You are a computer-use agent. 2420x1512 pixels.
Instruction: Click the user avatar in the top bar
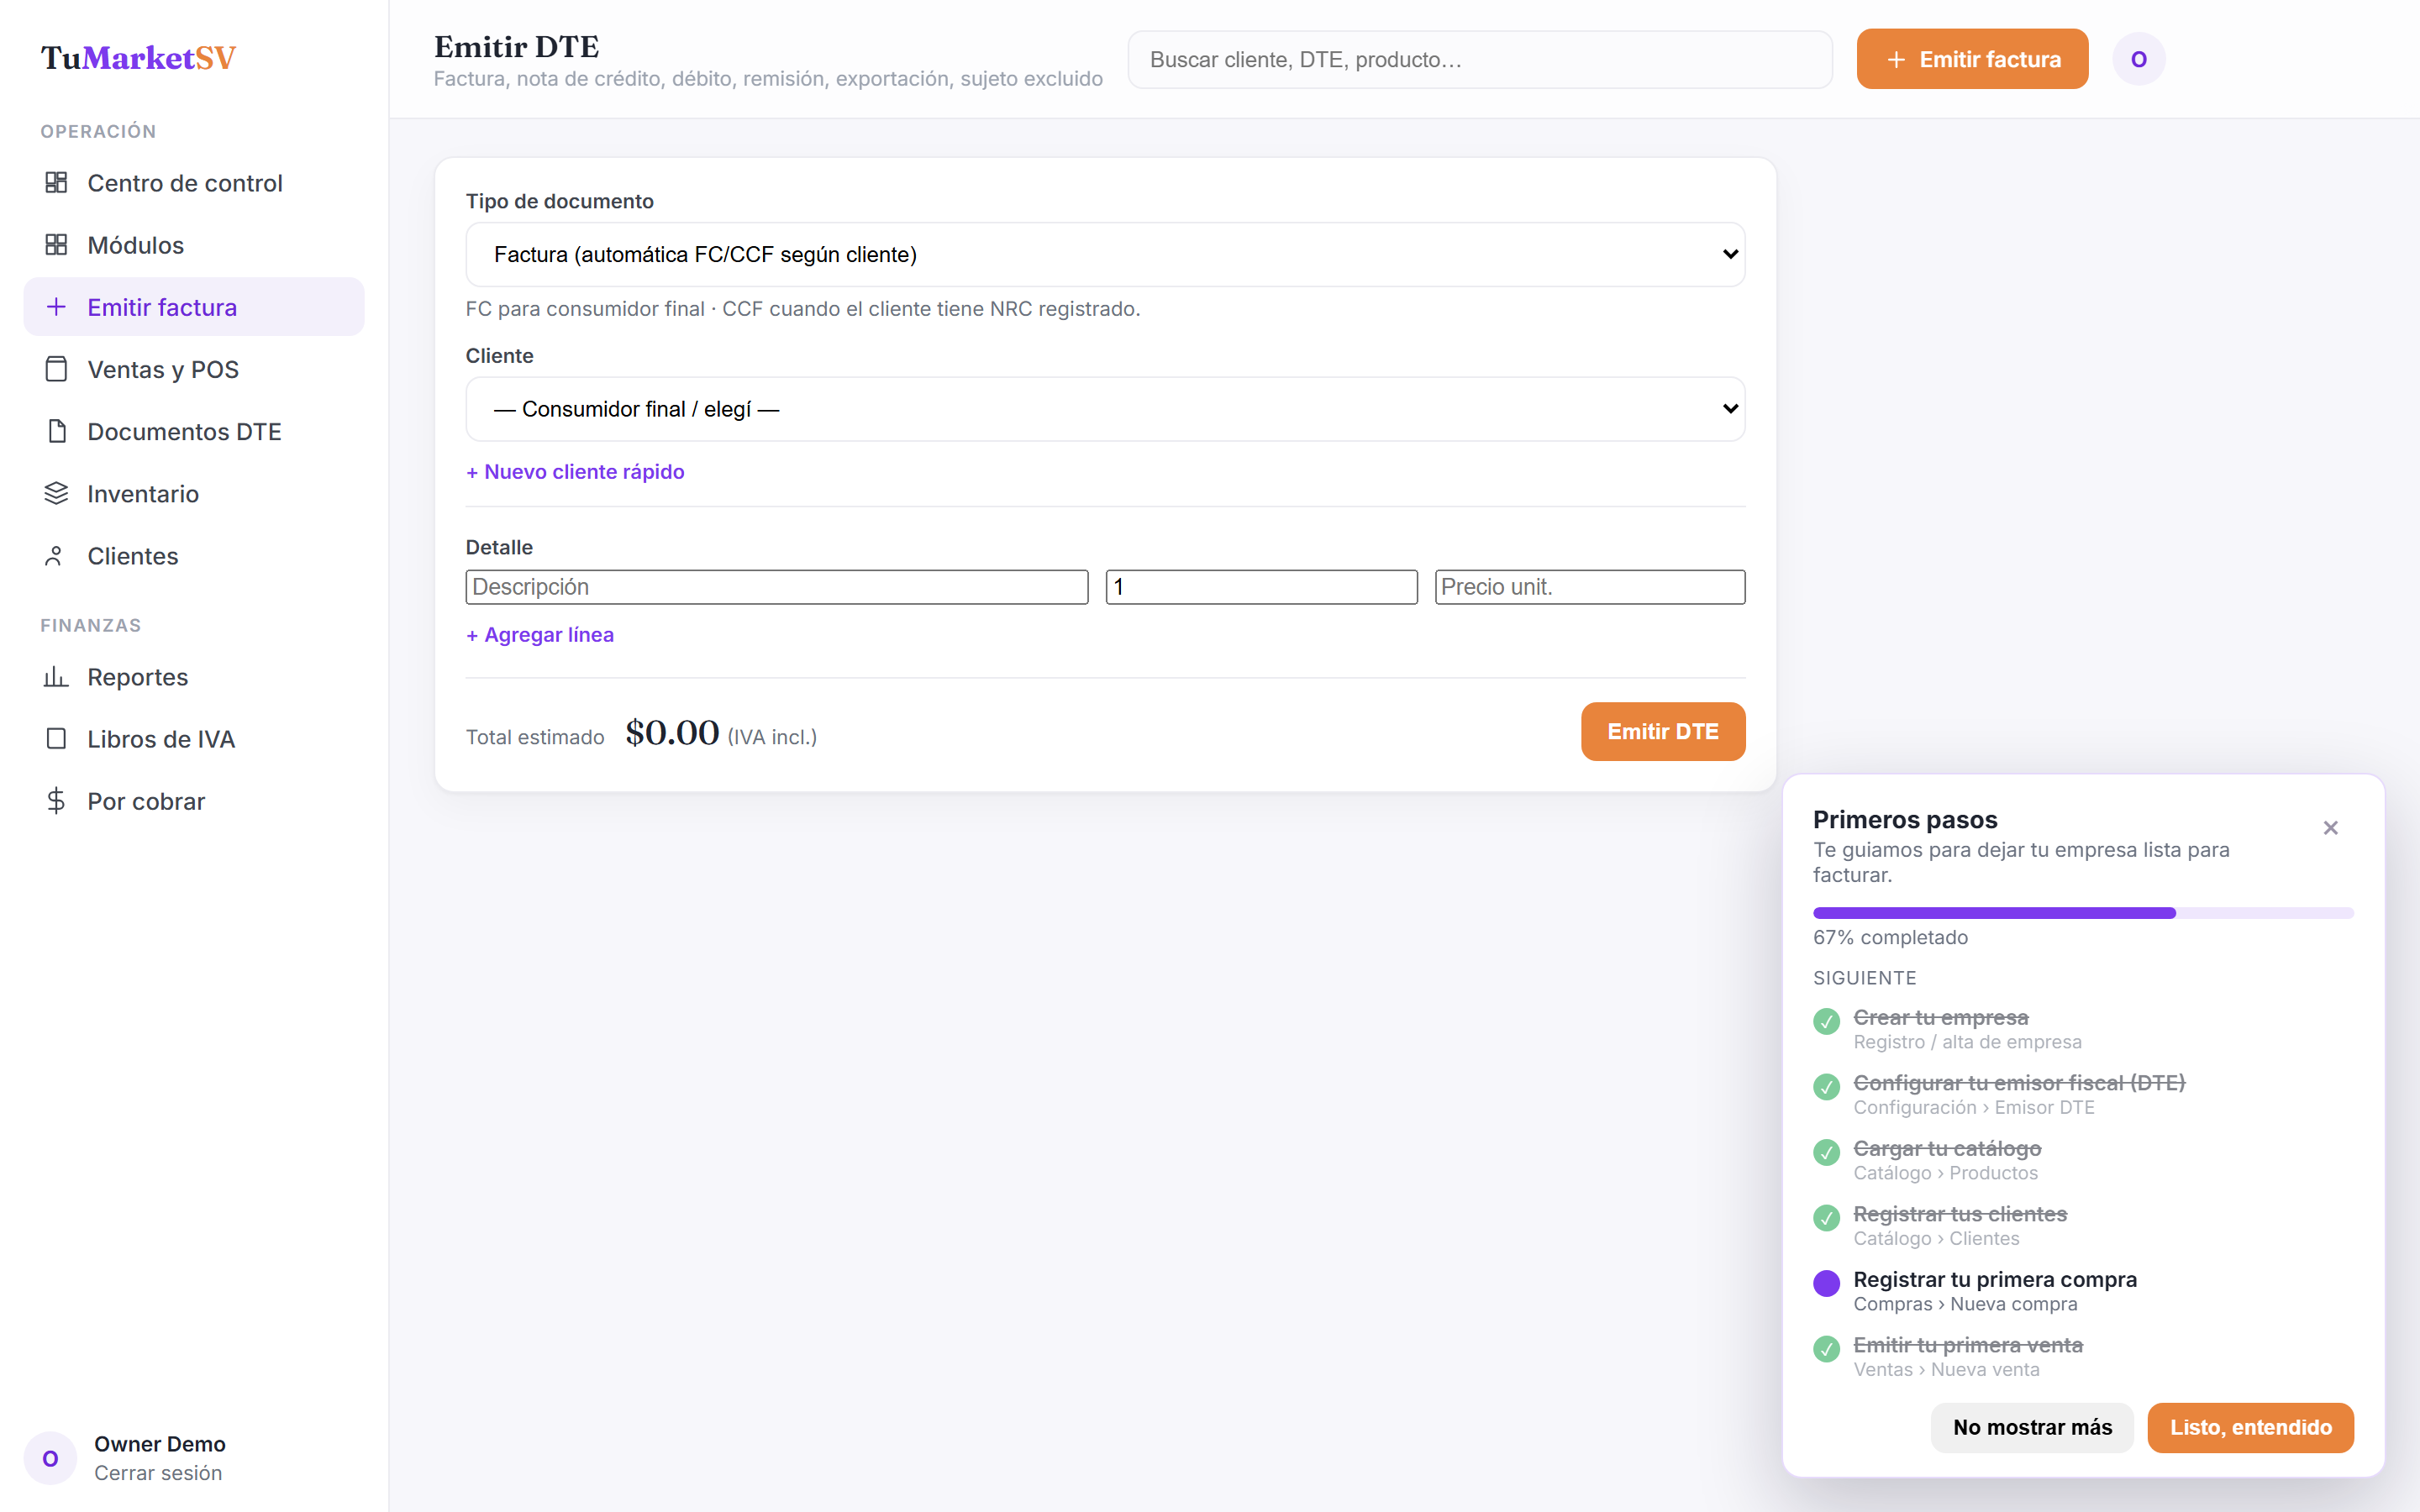pos(2139,59)
